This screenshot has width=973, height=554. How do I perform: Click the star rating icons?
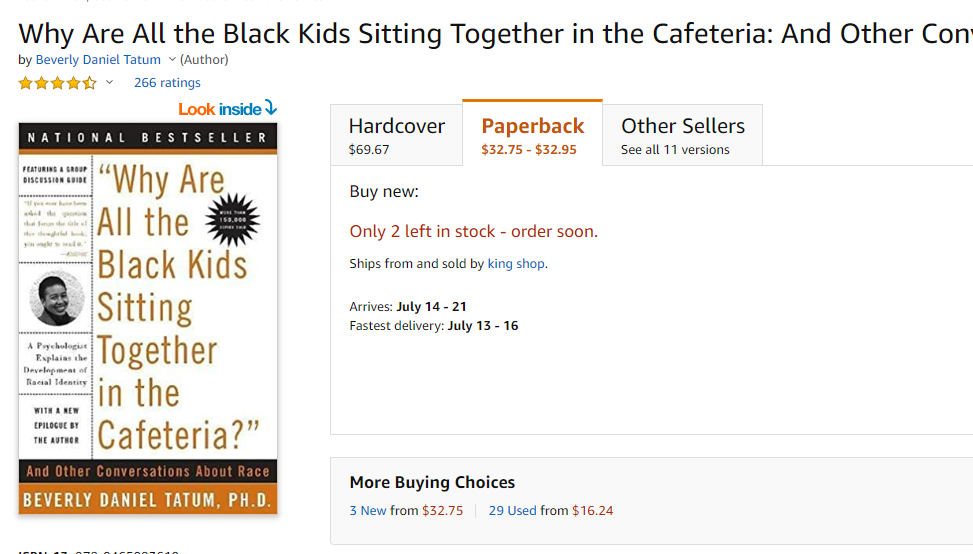point(58,83)
